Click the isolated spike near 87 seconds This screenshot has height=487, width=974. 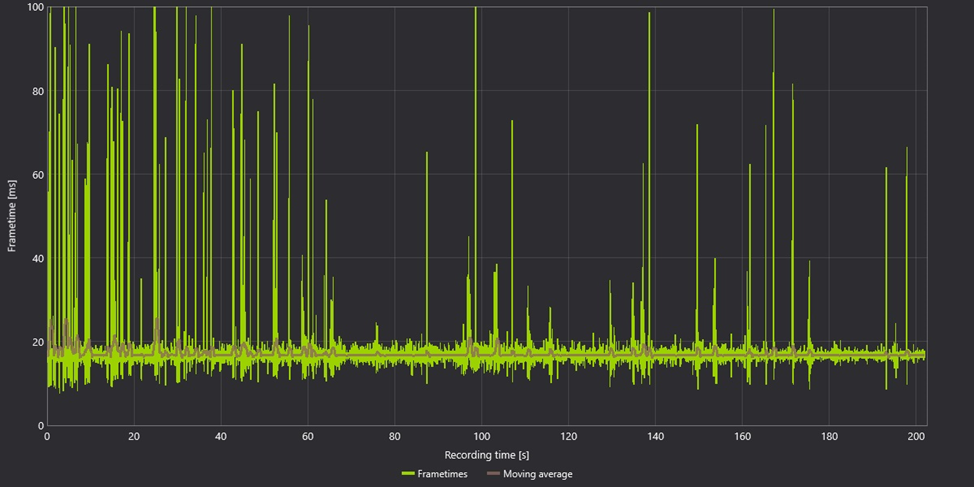click(x=427, y=153)
